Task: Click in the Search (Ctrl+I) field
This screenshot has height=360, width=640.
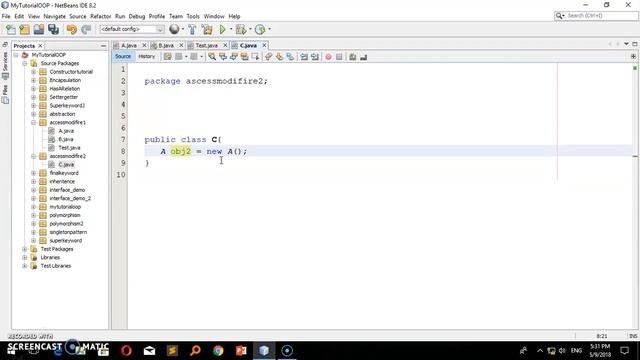Action: (x=601, y=16)
